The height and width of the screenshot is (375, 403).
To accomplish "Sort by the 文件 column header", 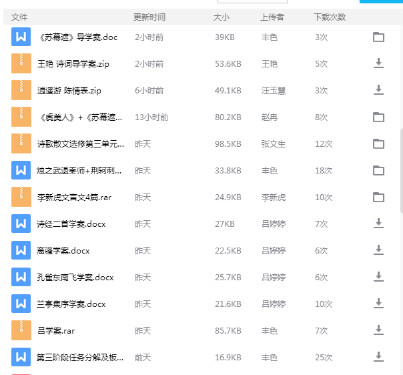I will coord(19,17).
